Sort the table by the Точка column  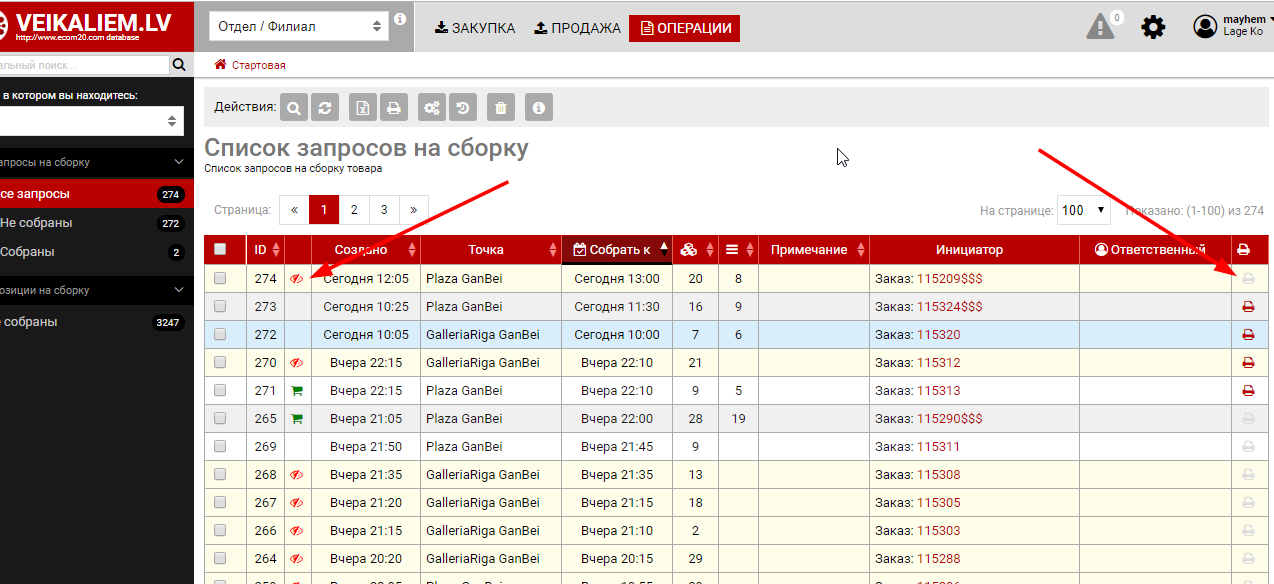coord(486,250)
